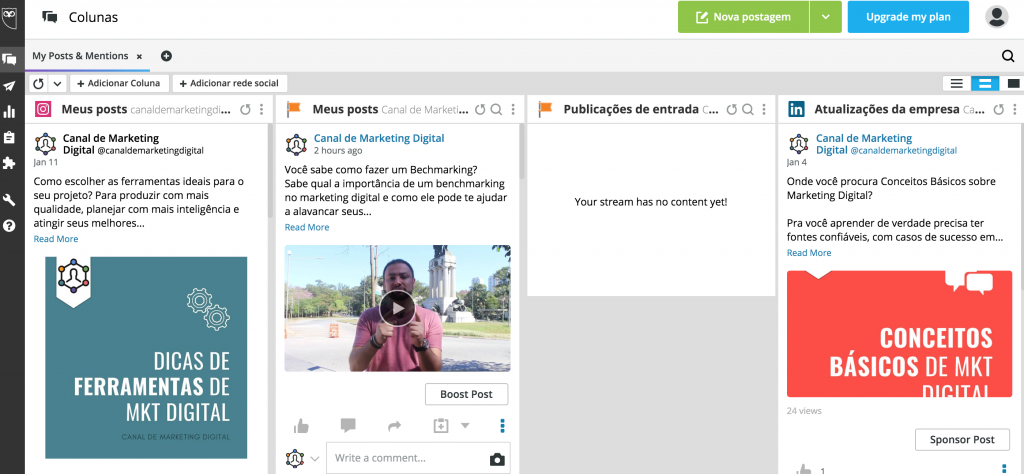Click '2 hours ago' timestamp
The width and height of the screenshot is (1024, 474).
click(338, 150)
